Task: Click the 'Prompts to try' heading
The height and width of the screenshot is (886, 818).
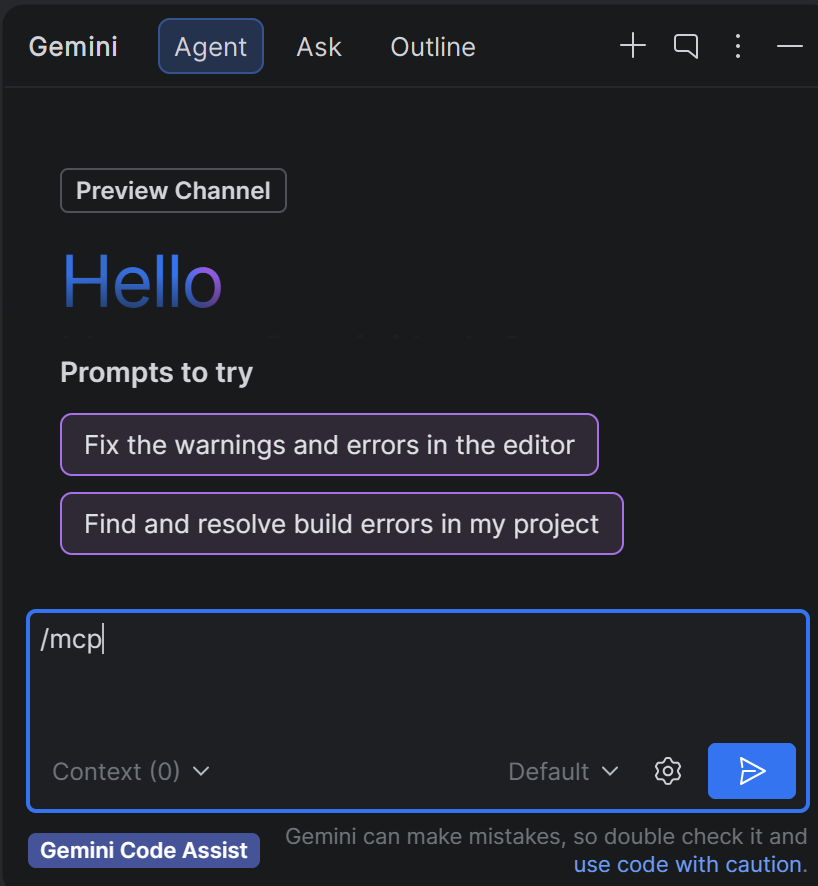Action: tap(156, 373)
